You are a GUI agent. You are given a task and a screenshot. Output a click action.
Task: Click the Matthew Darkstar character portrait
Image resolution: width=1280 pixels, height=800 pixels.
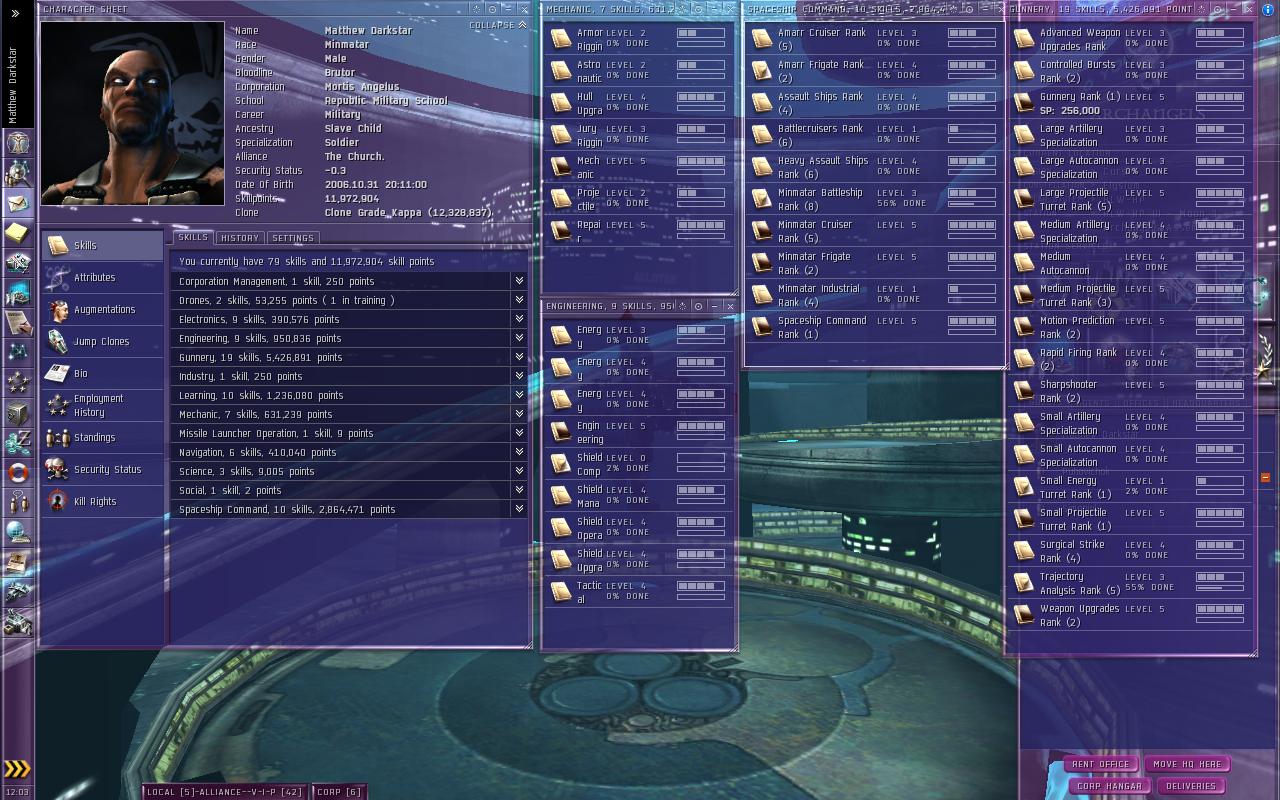pos(132,112)
